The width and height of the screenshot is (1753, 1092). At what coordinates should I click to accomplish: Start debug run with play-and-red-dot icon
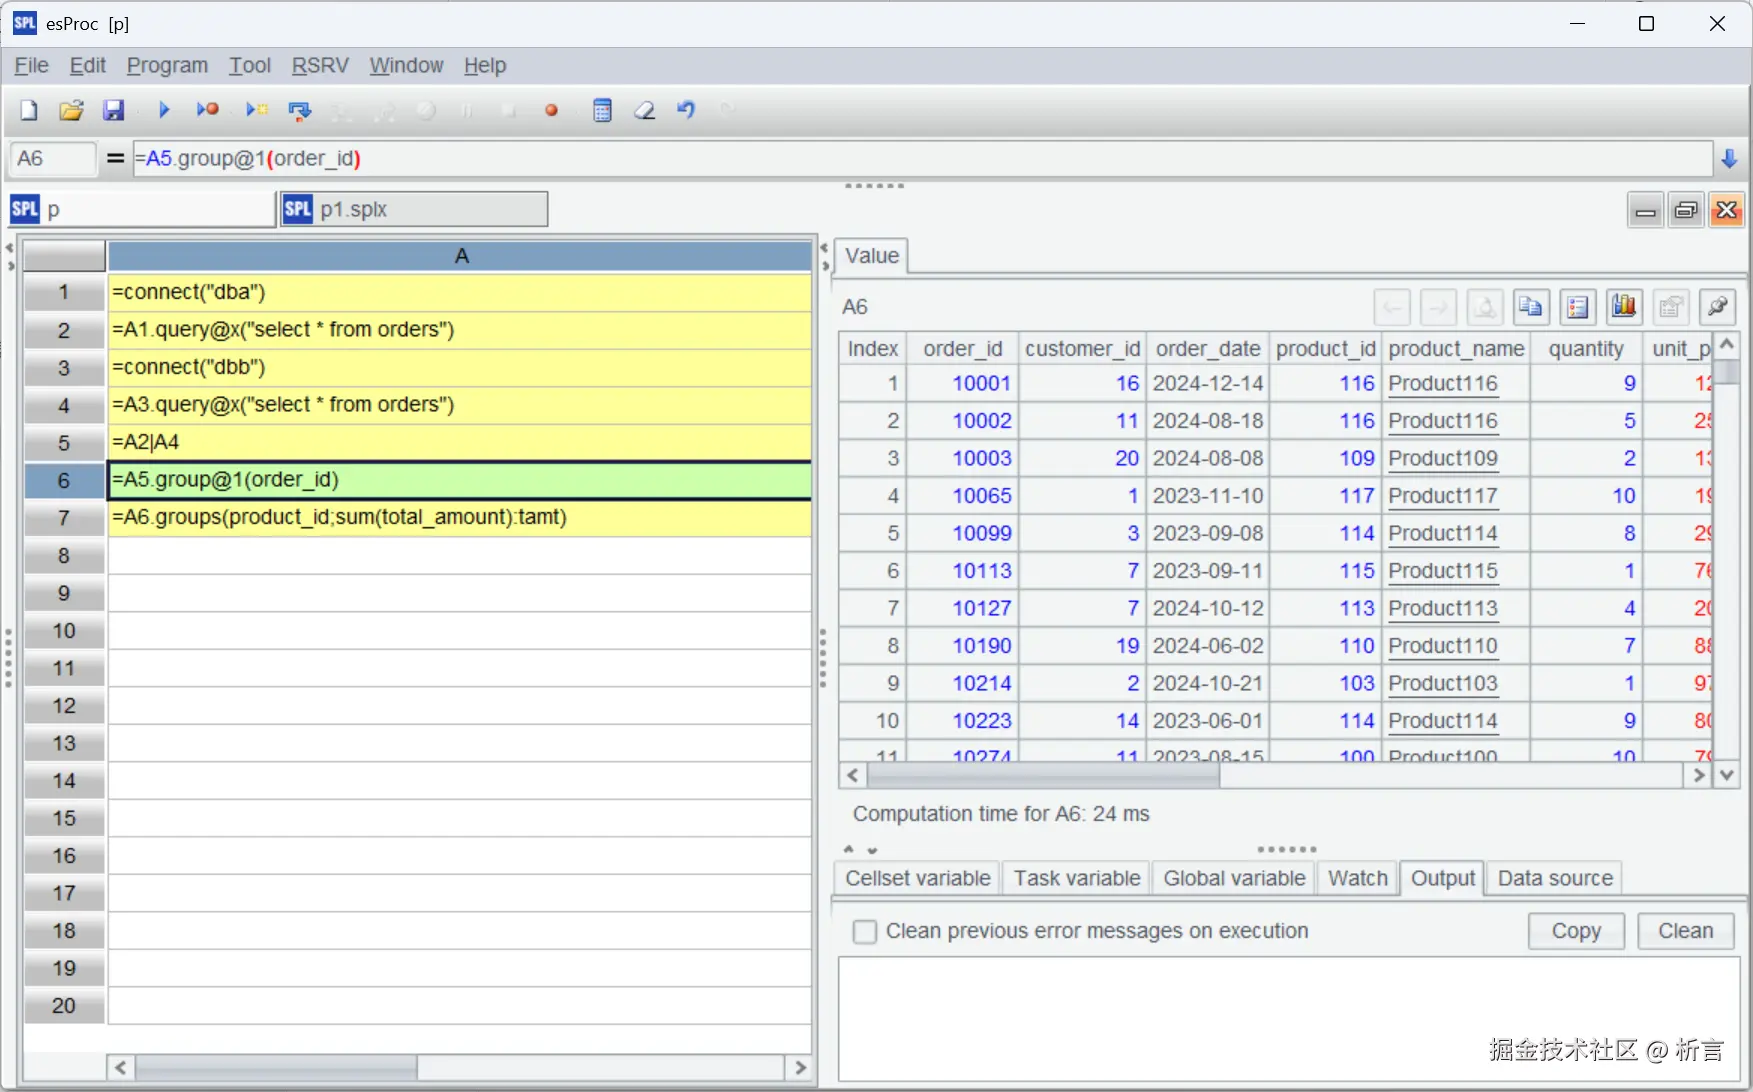207,110
